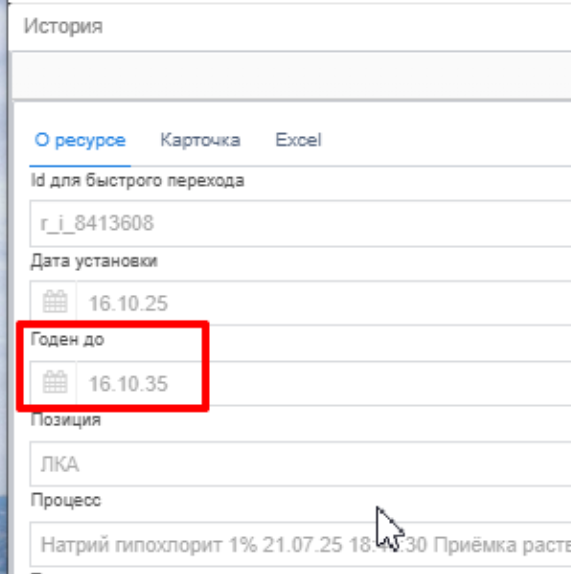Click the Id field r_i_8413608
571x574 pixels.
[300, 223]
